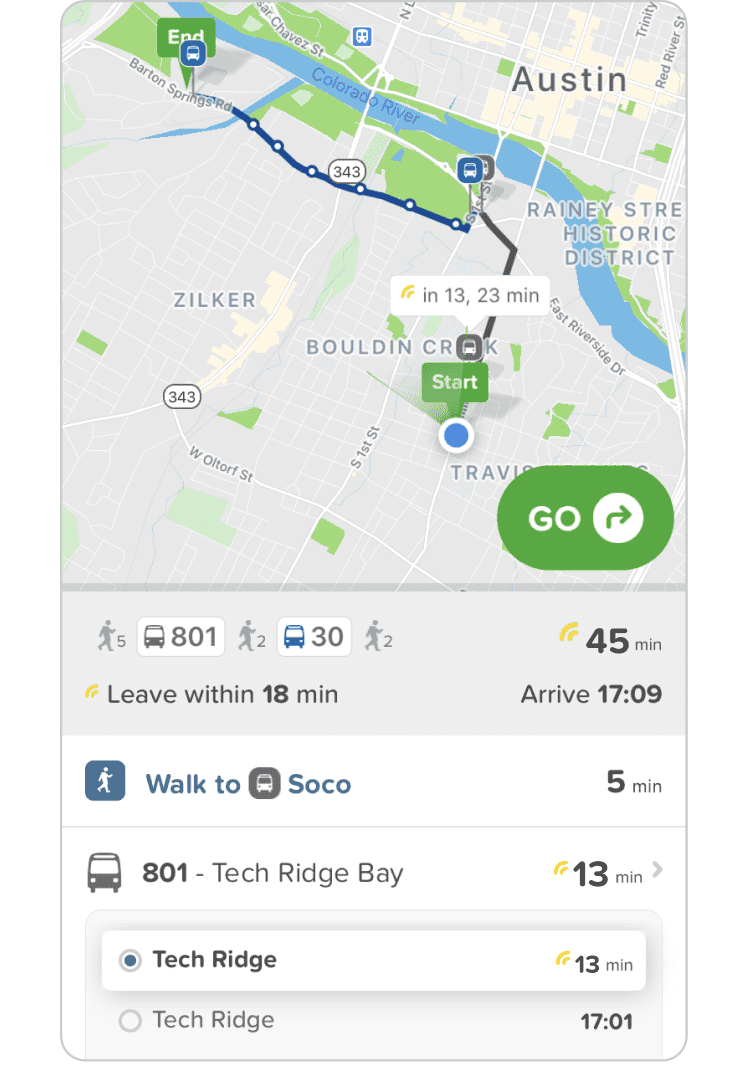Open the route 801 bus badge
750x1066 pixels.
[181, 637]
